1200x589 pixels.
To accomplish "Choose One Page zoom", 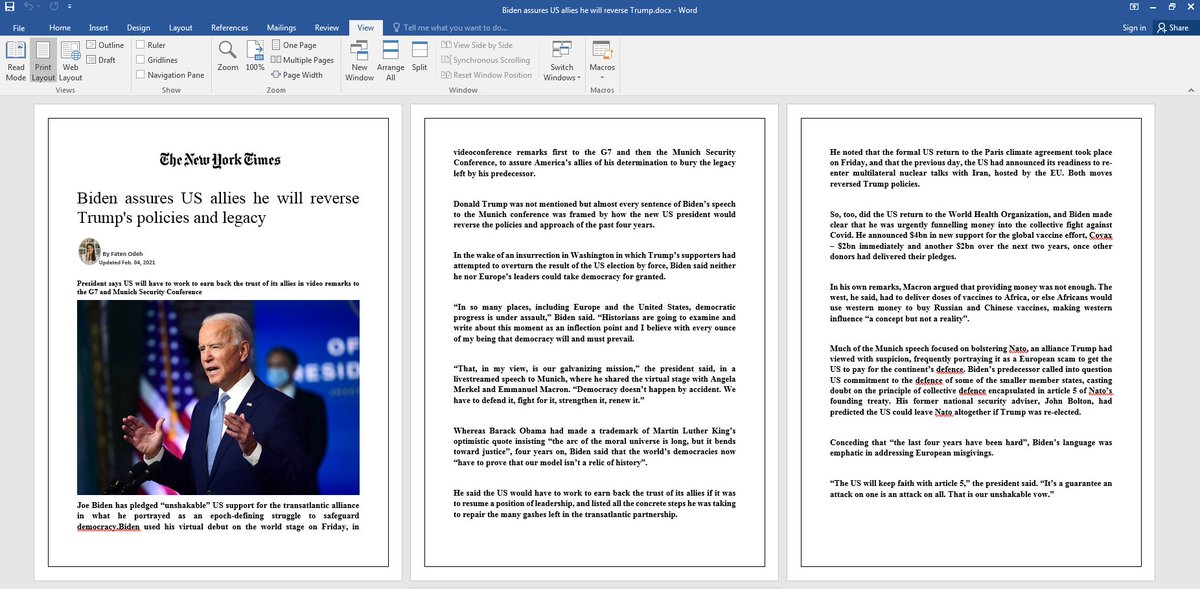I will [293, 45].
